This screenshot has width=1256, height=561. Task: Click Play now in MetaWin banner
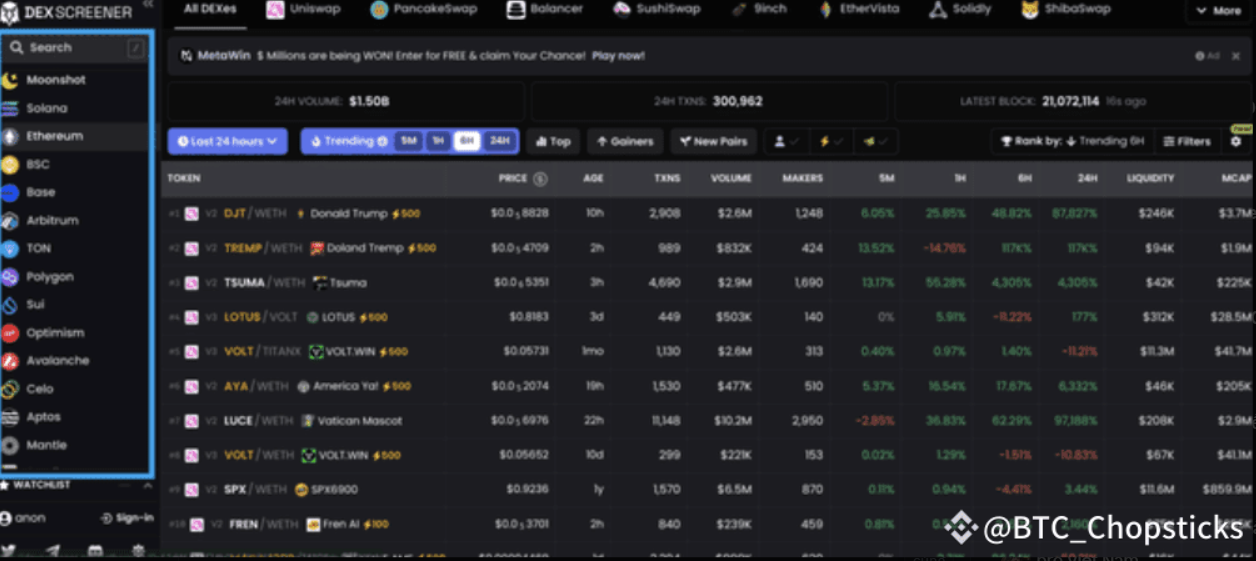click(618, 56)
